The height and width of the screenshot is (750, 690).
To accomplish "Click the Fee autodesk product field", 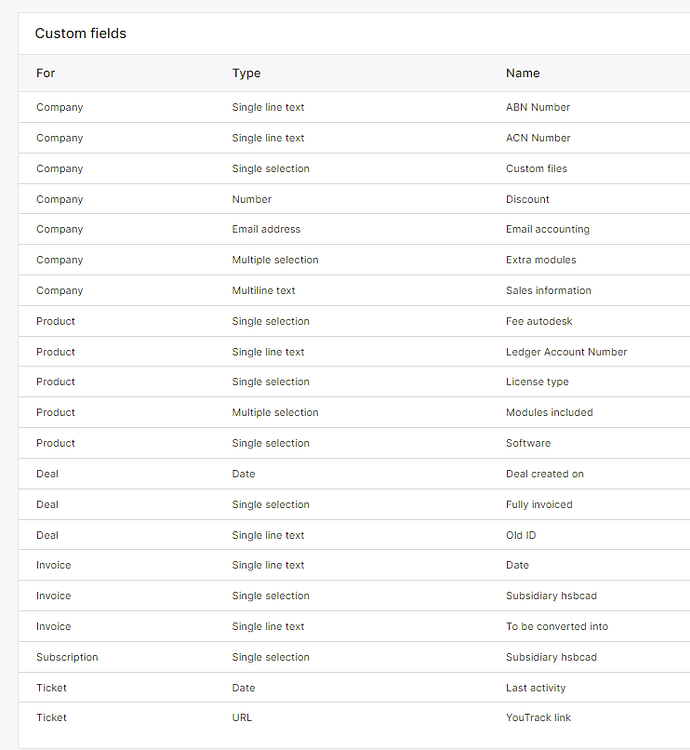I will (x=354, y=321).
